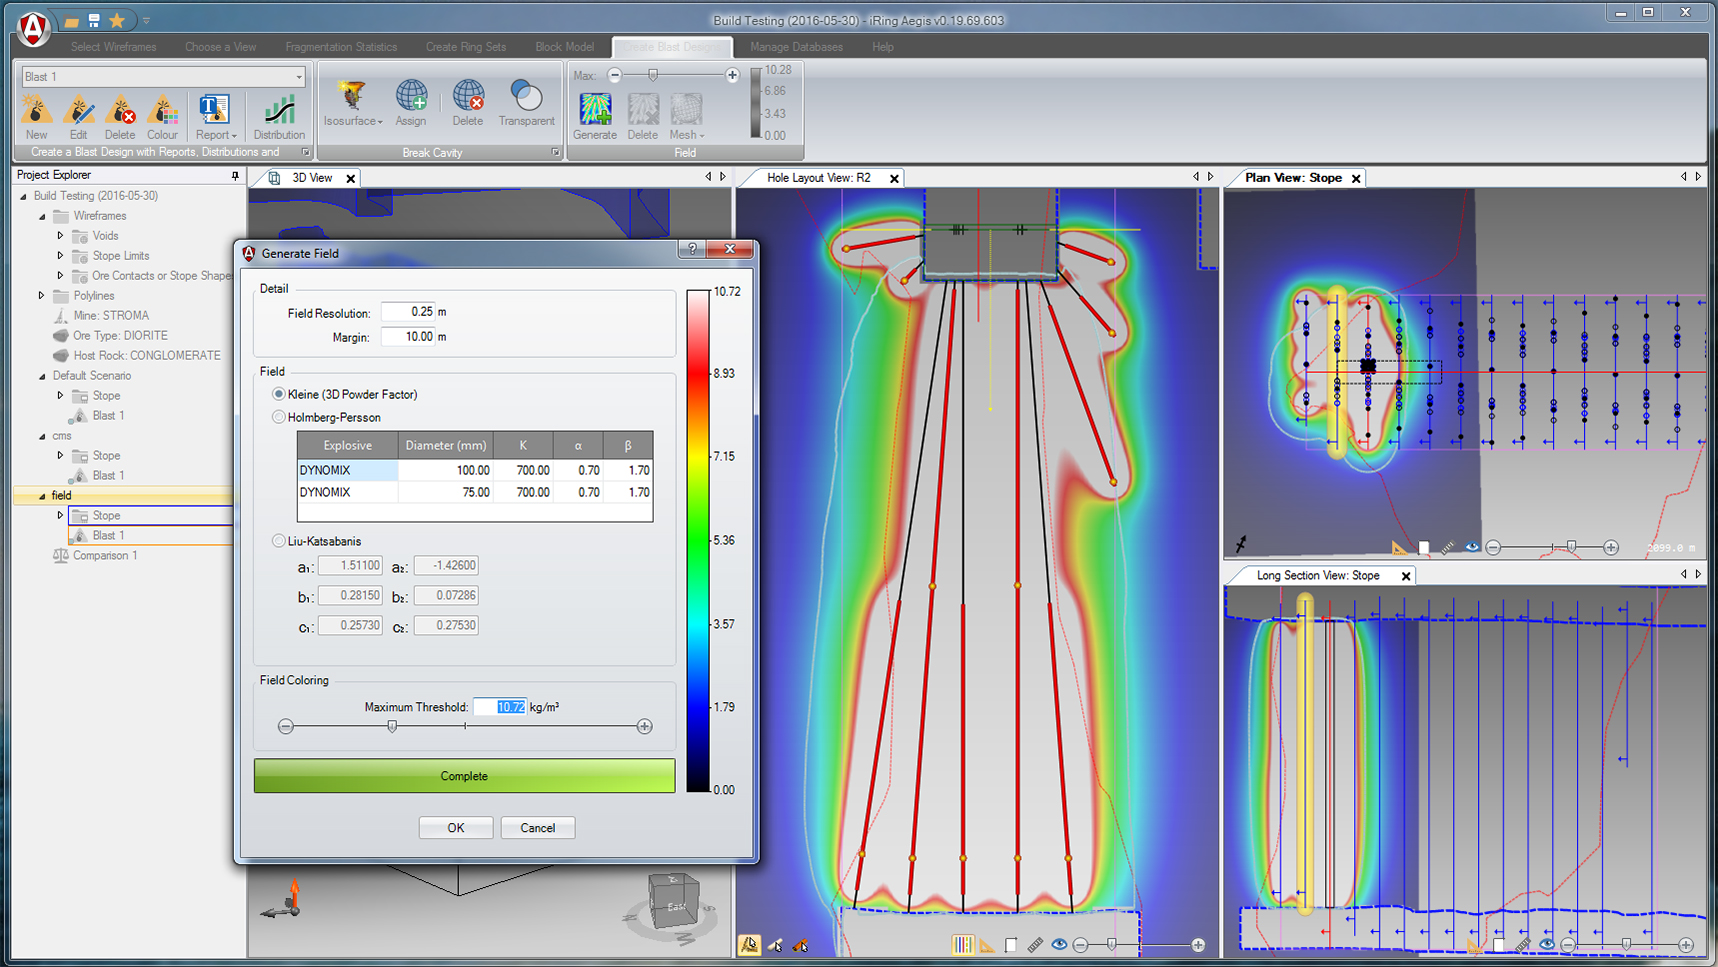Viewport: 1718px width, 967px height.
Task: Toggle eye visibility in Hole Layout view
Action: tap(1059, 943)
